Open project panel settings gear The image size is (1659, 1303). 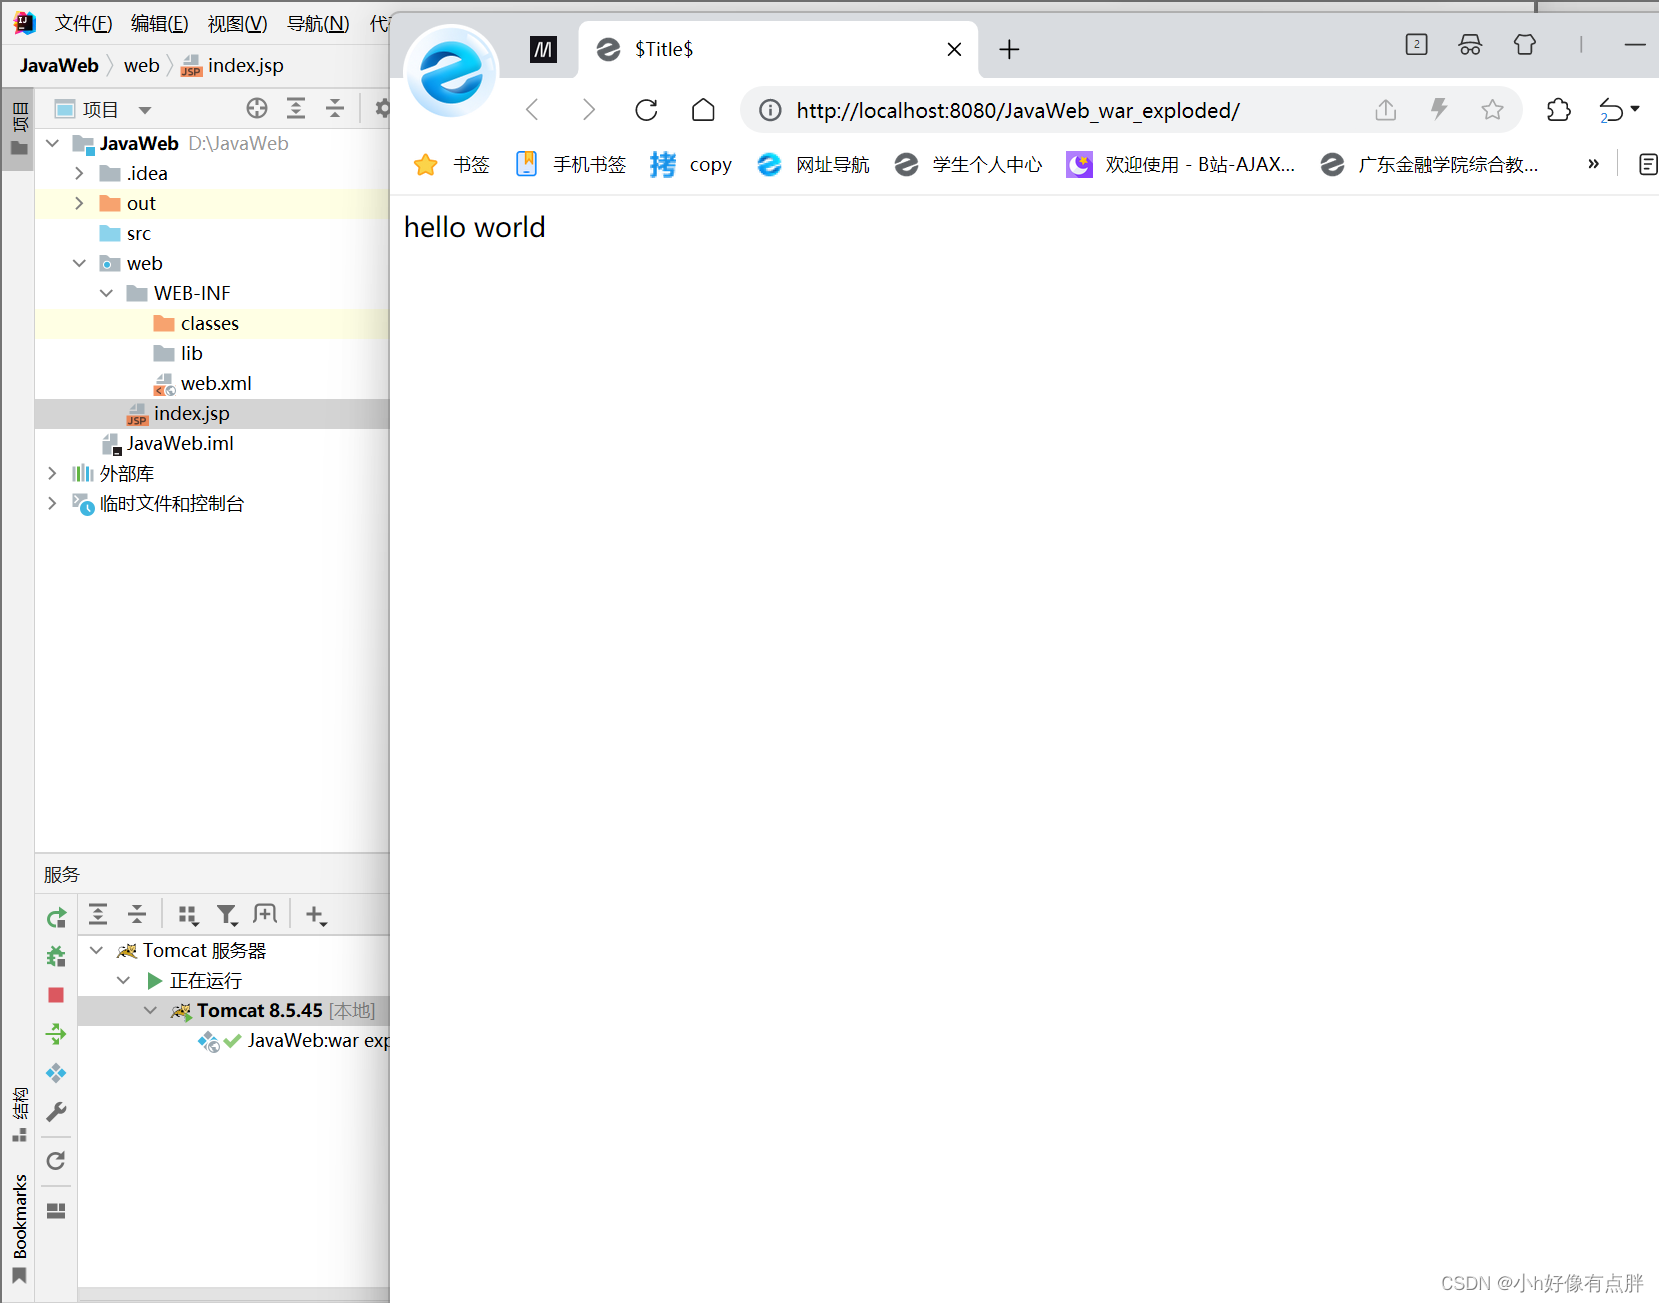click(x=382, y=108)
